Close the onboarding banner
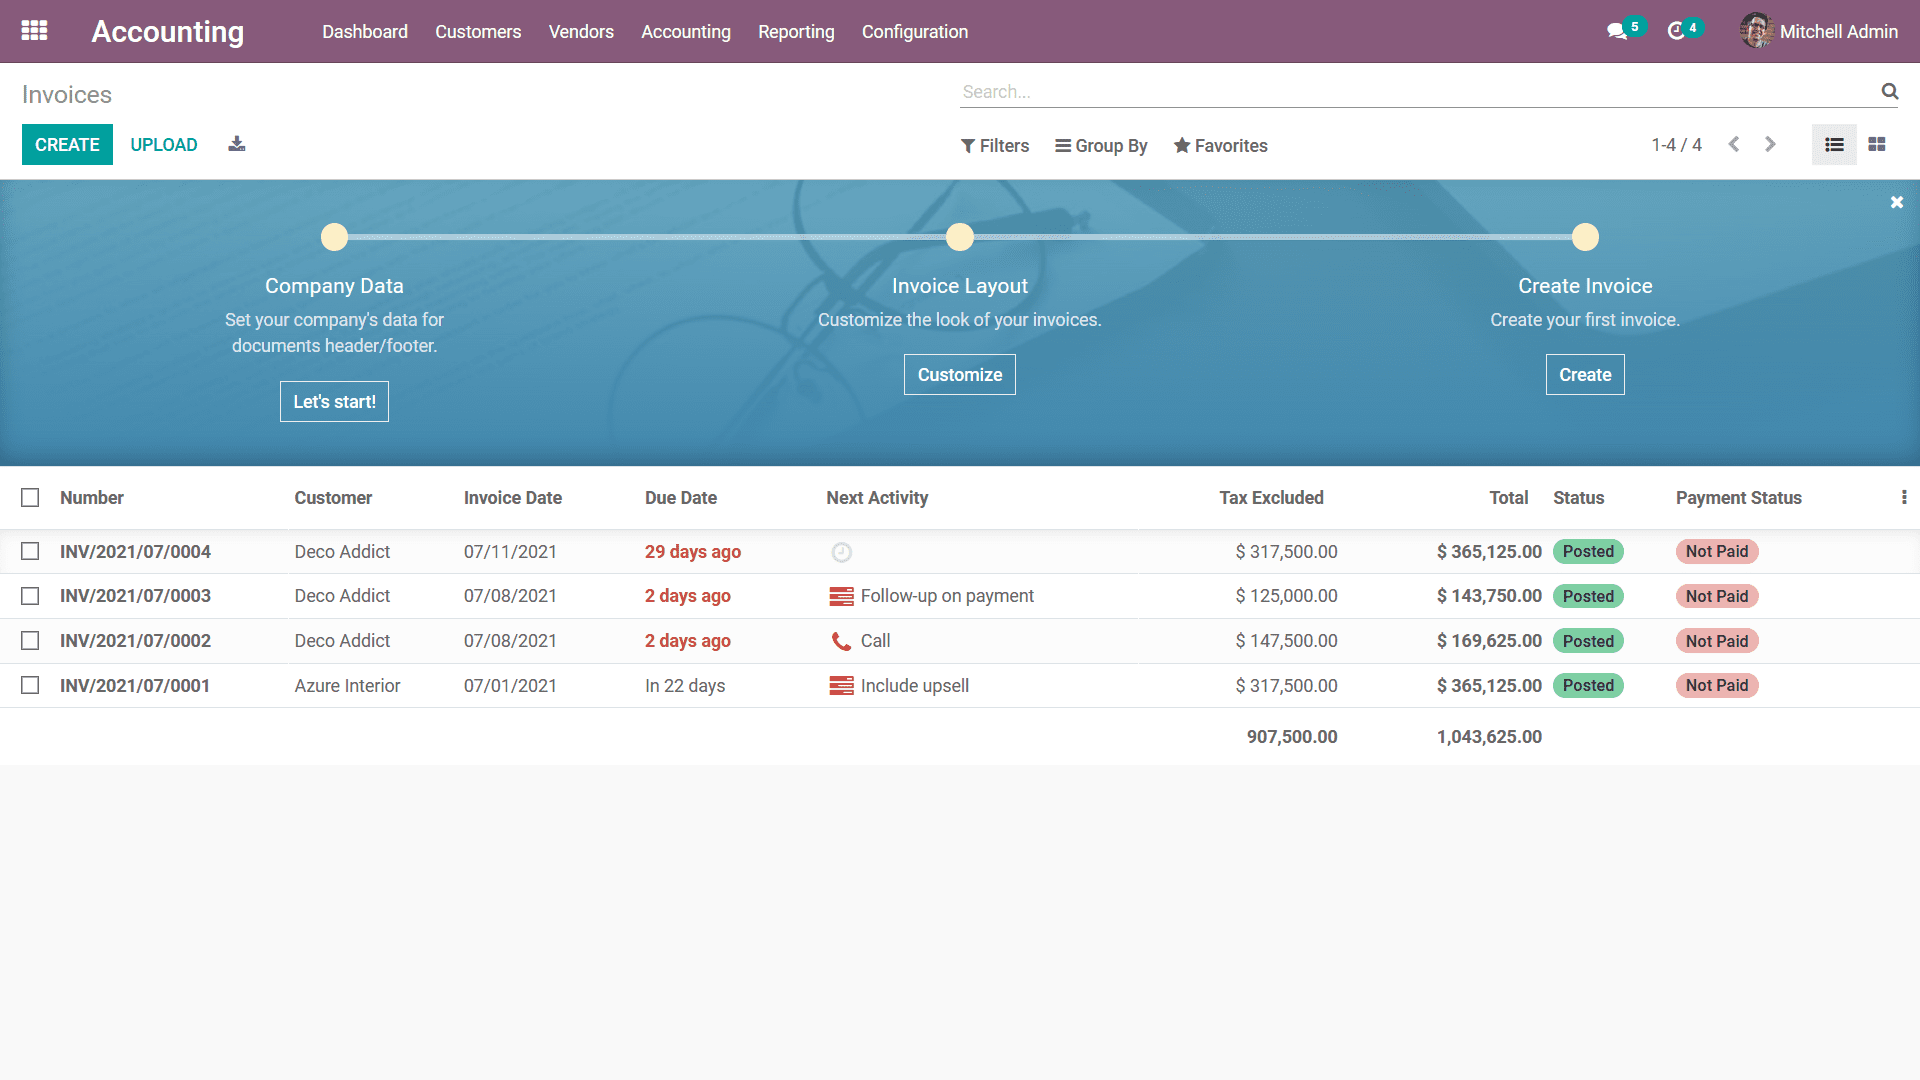Screen dimensions: 1920x1080 [x=1897, y=202]
